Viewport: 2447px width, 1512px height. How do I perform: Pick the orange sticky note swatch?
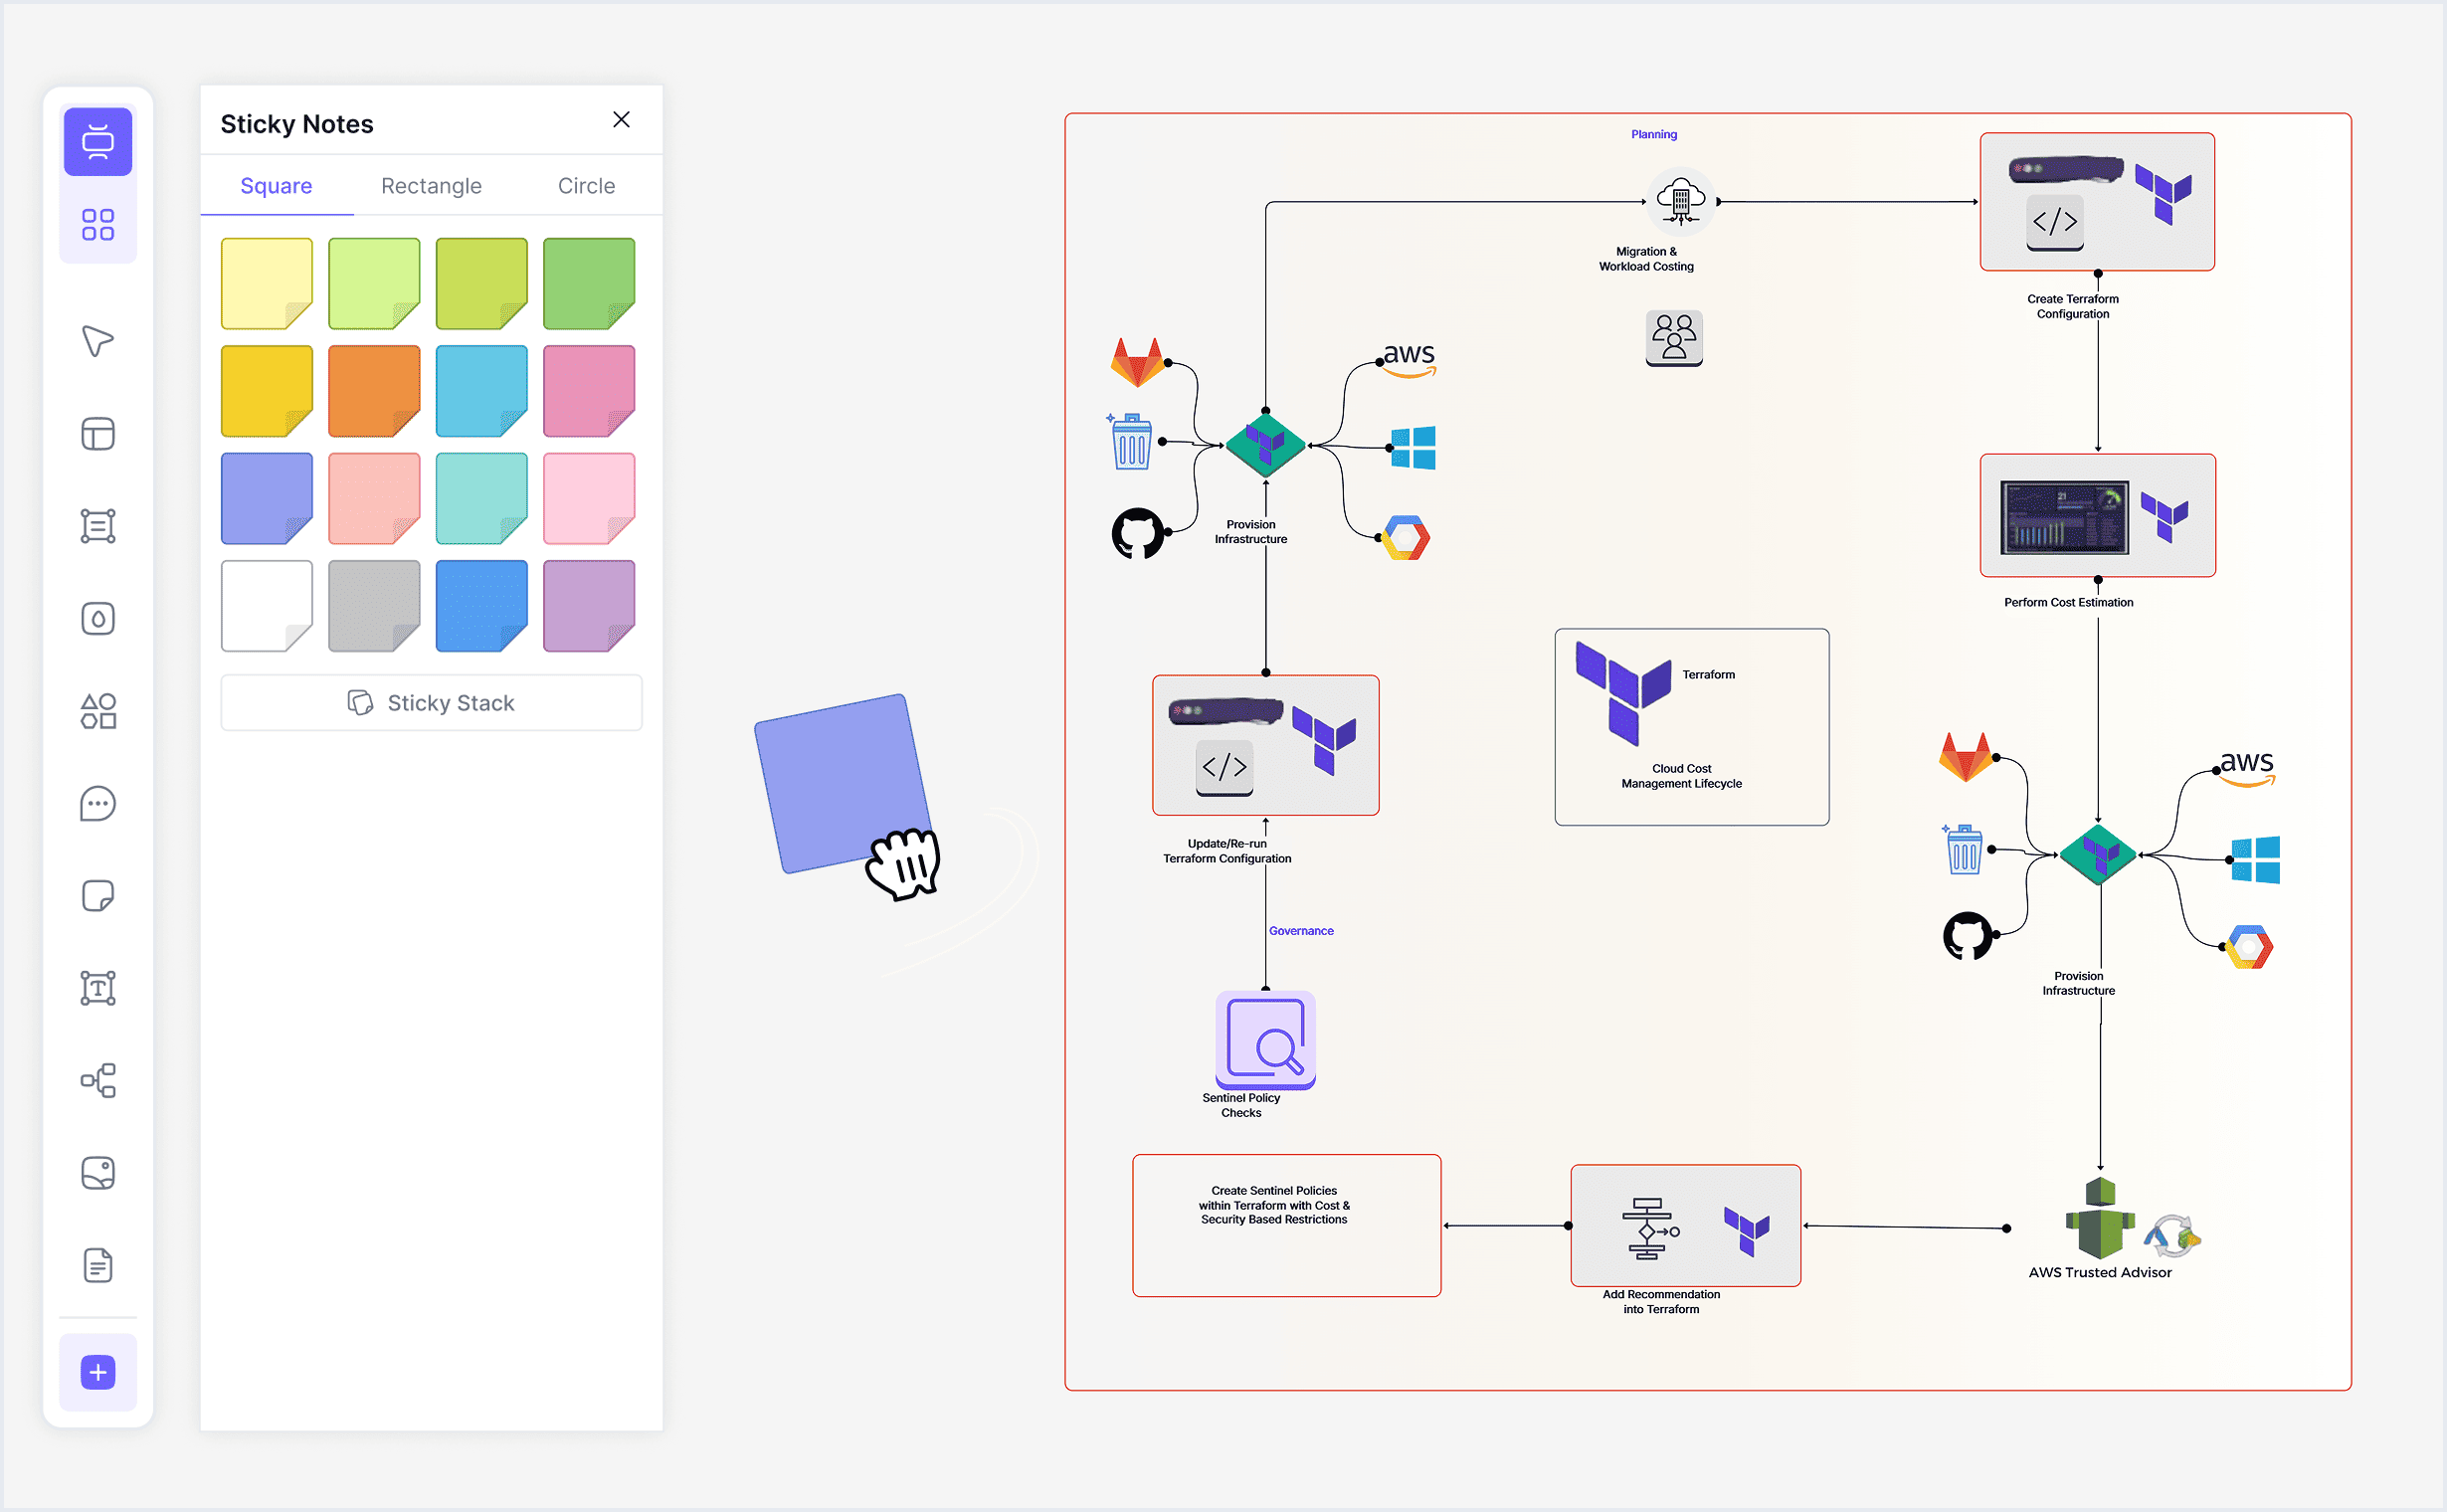click(x=374, y=391)
